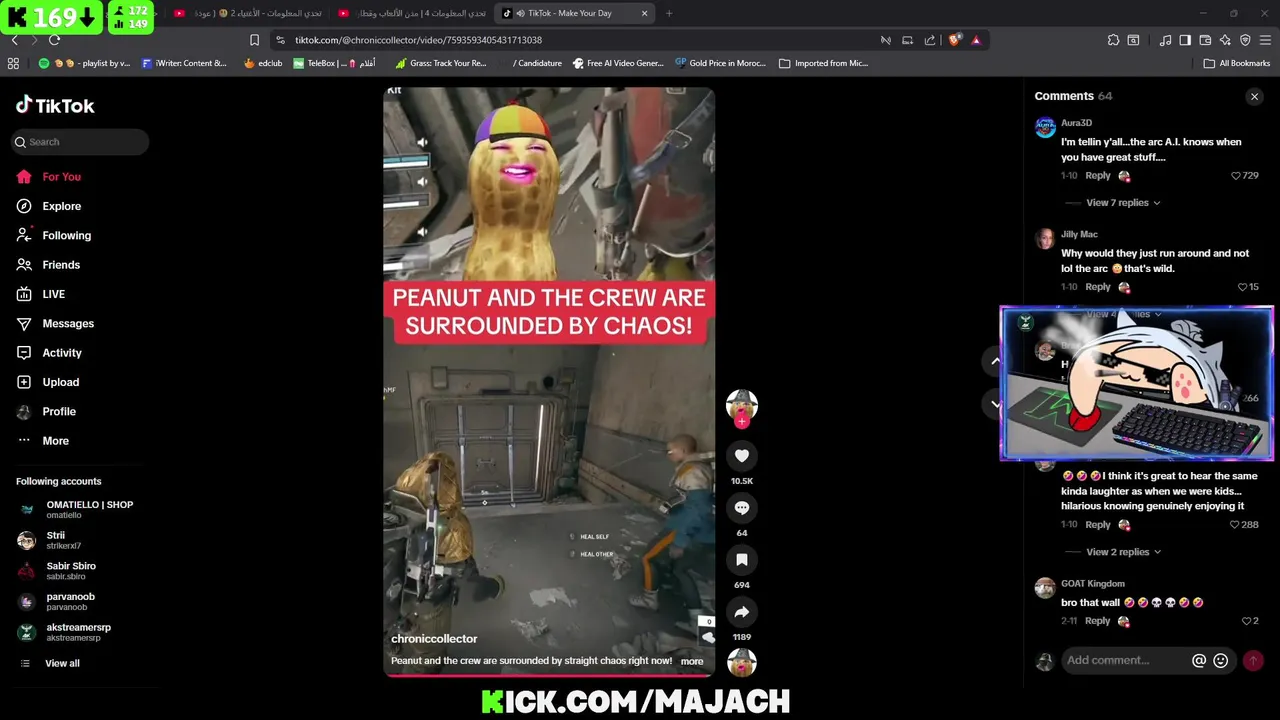Share the video with the arrow icon
The width and height of the screenshot is (1280, 720).
742,612
